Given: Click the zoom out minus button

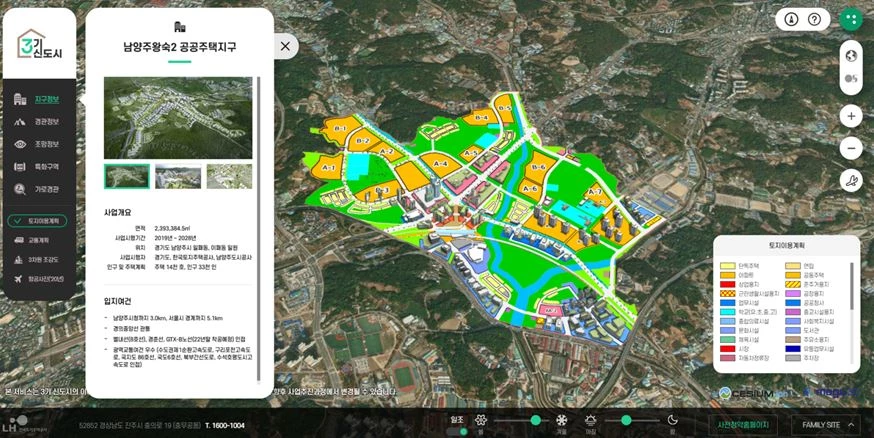Looking at the screenshot, I should 851,149.
